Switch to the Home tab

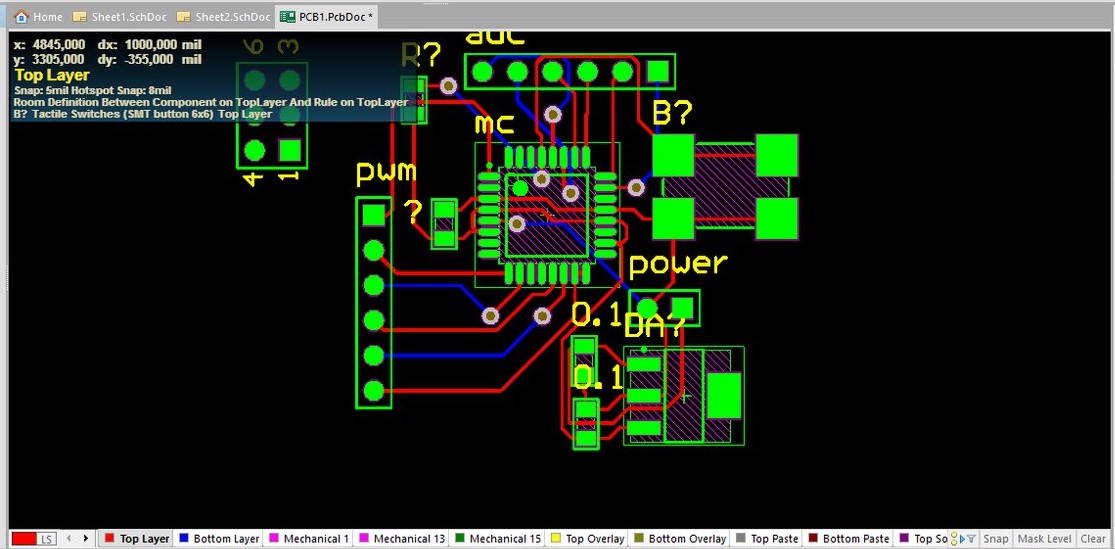(39, 16)
